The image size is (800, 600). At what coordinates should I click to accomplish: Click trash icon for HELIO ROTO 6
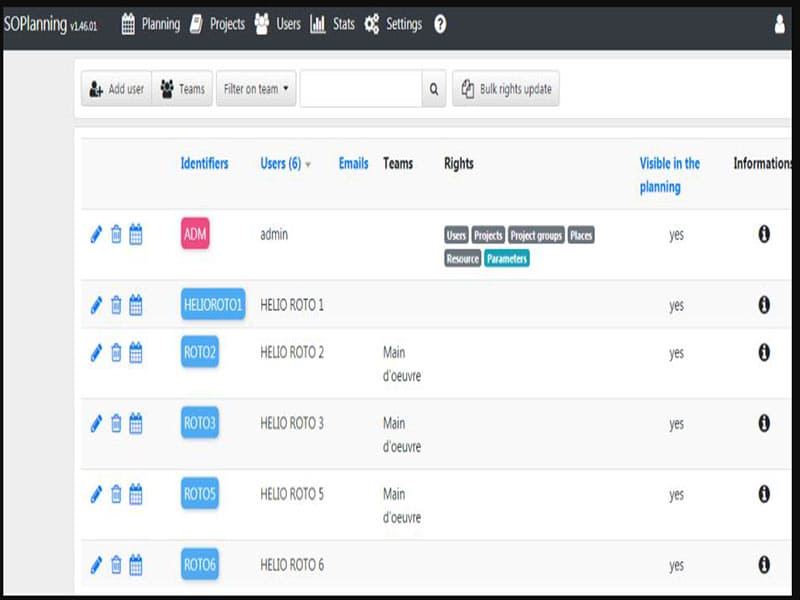[x=116, y=565]
